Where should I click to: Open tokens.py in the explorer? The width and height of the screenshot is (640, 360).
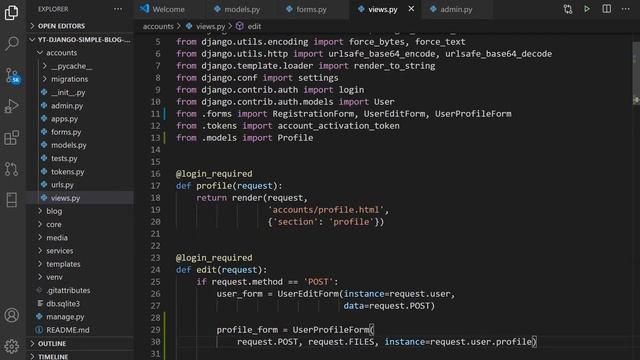coord(80,171)
